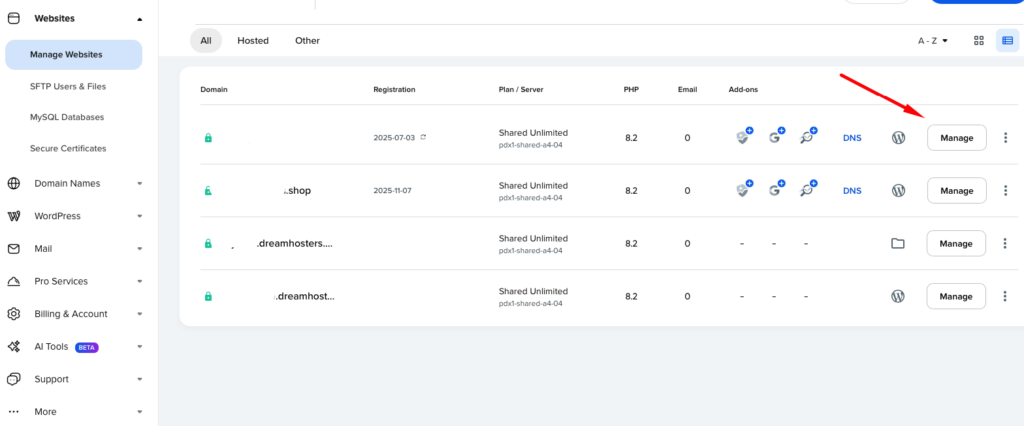The height and width of the screenshot is (426, 1024).
Task: Select the Hosted filter tab
Action: tap(252, 41)
